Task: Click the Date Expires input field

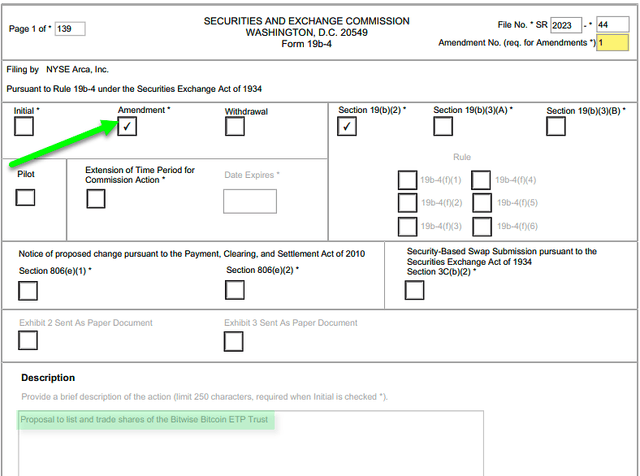Action: pos(249,201)
